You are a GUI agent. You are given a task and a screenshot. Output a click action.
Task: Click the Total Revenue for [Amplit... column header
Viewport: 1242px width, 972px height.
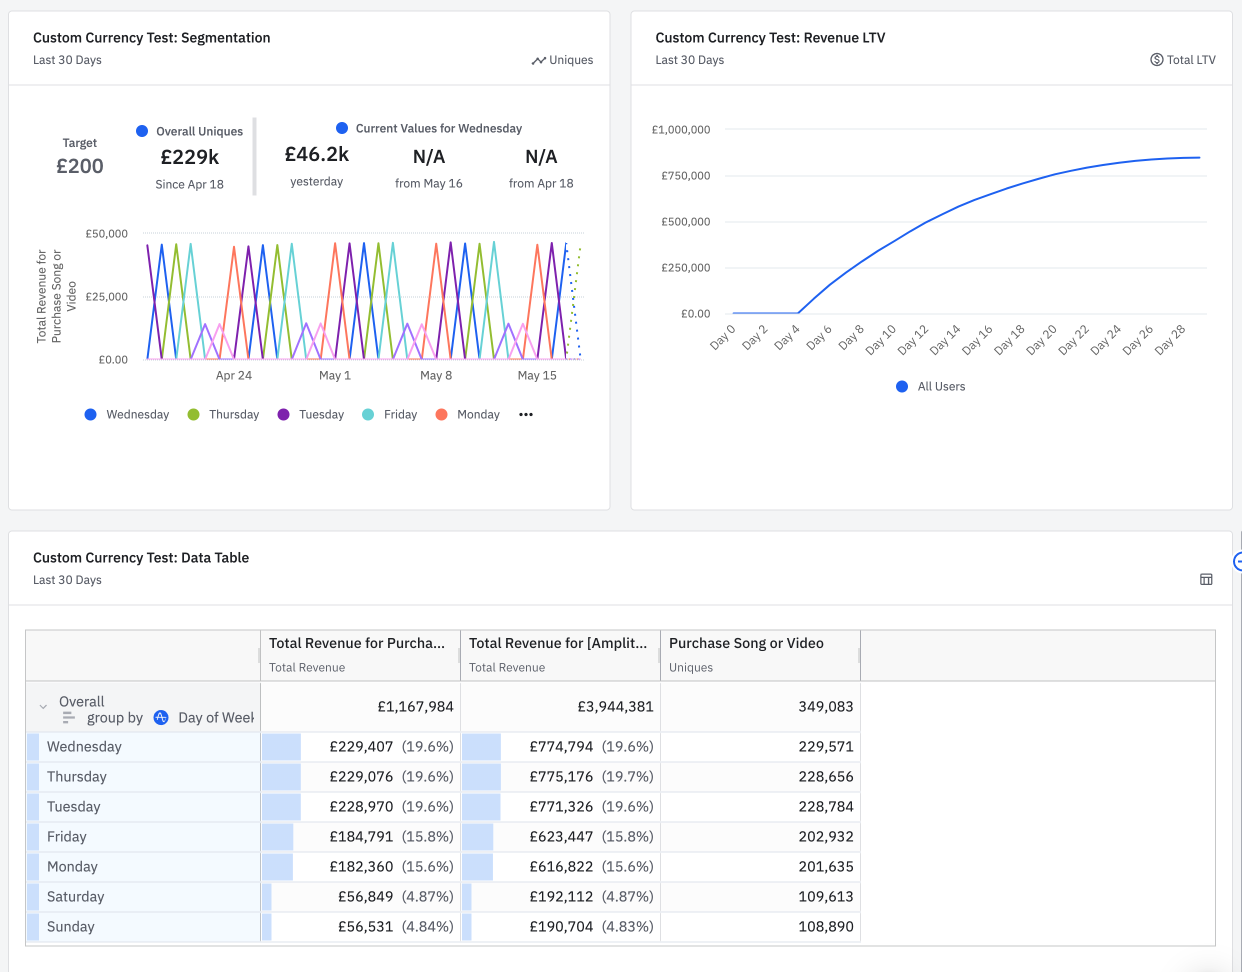coord(558,644)
